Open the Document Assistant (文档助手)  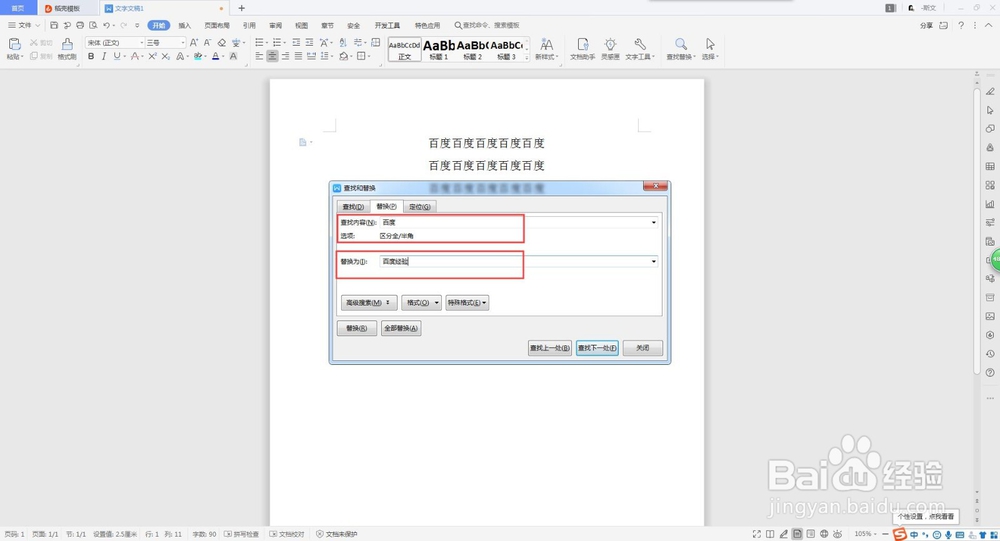tap(582, 48)
